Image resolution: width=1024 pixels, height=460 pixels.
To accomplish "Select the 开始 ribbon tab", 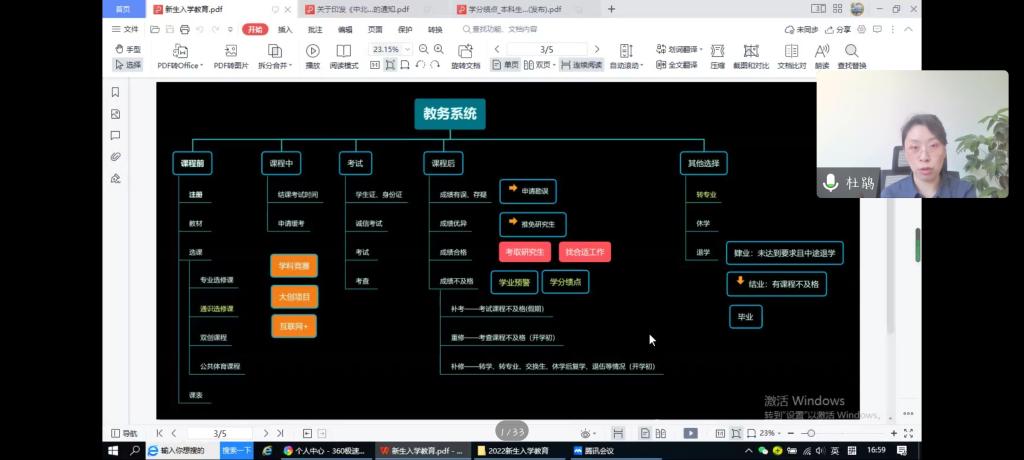I will (x=255, y=29).
